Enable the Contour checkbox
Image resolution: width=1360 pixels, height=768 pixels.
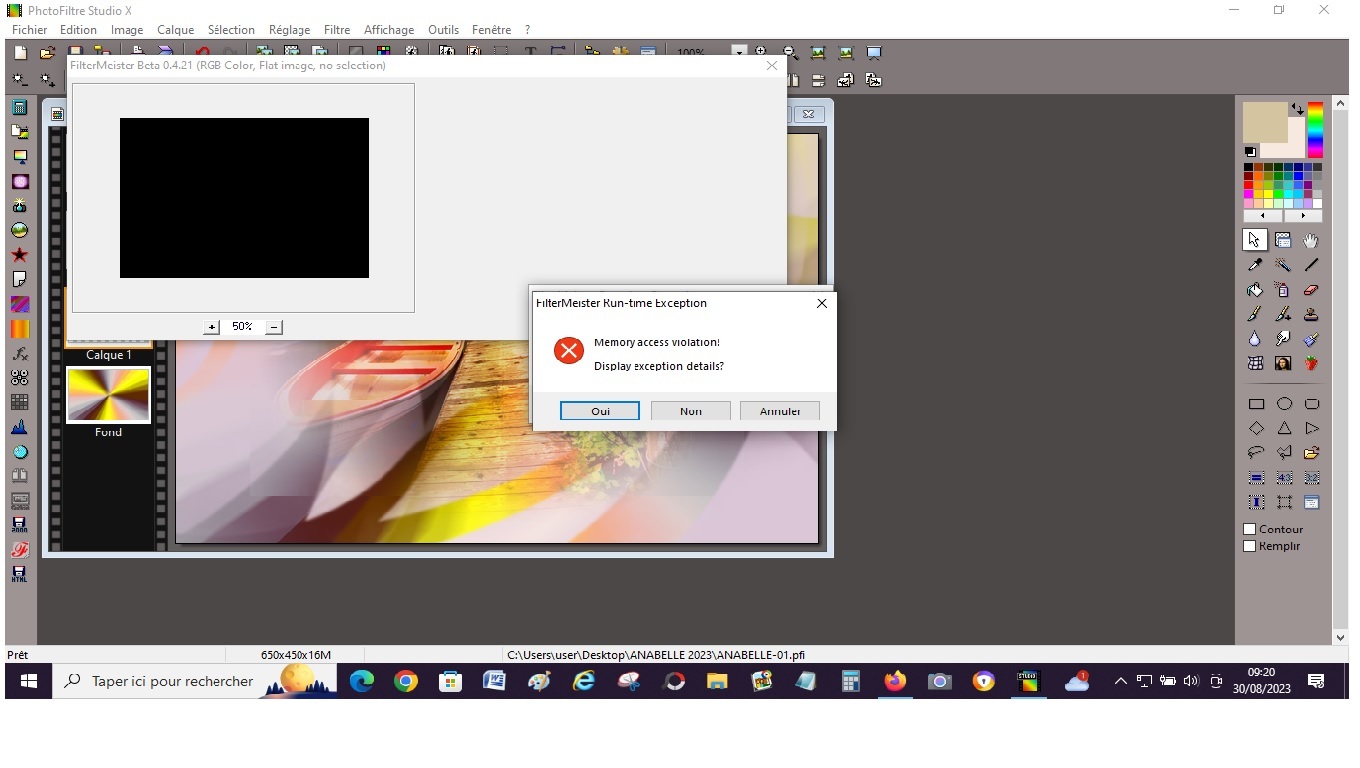(x=1249, y=529)
